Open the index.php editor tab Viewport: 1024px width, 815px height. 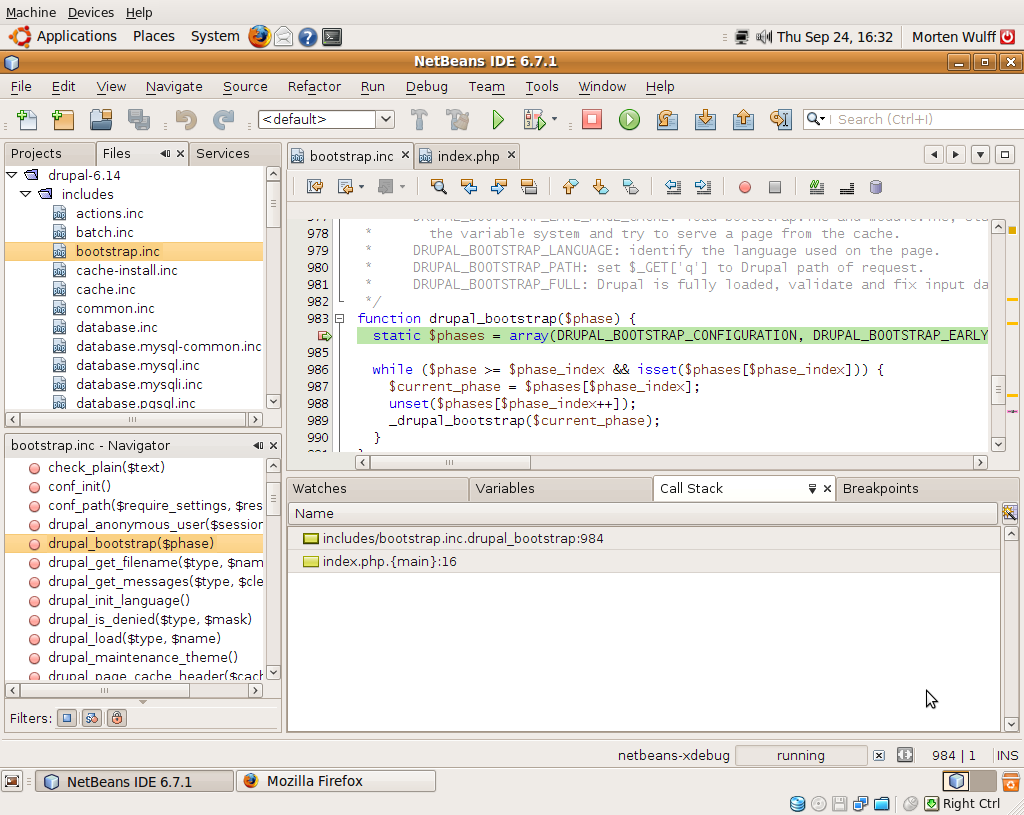pos(468,156)
